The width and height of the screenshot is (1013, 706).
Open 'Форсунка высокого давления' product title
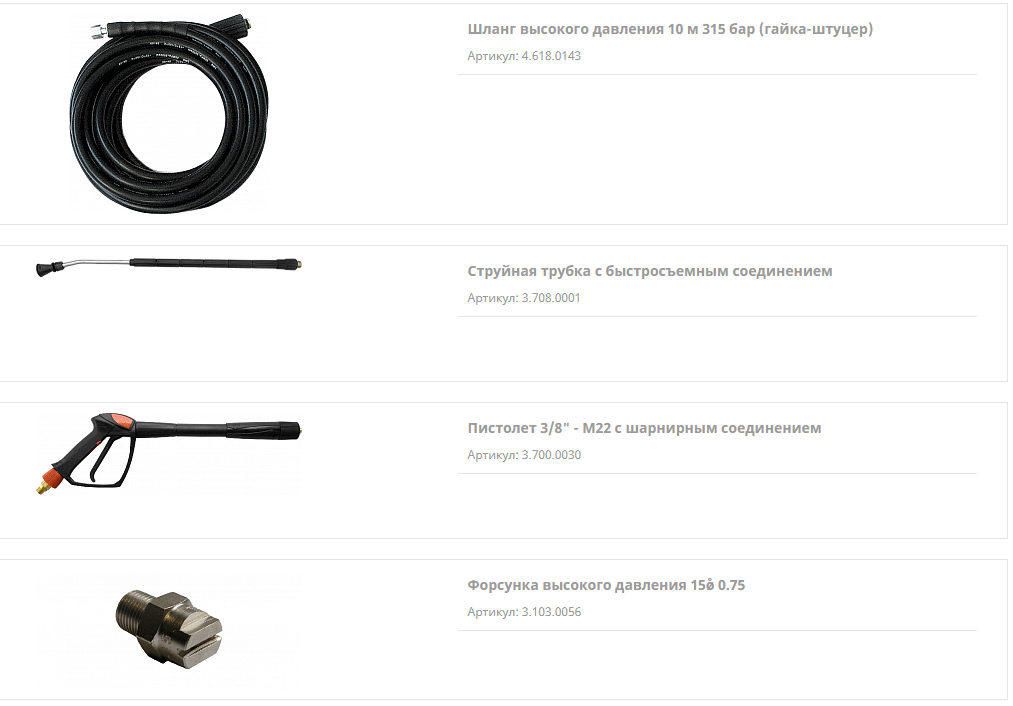point(606,585)
